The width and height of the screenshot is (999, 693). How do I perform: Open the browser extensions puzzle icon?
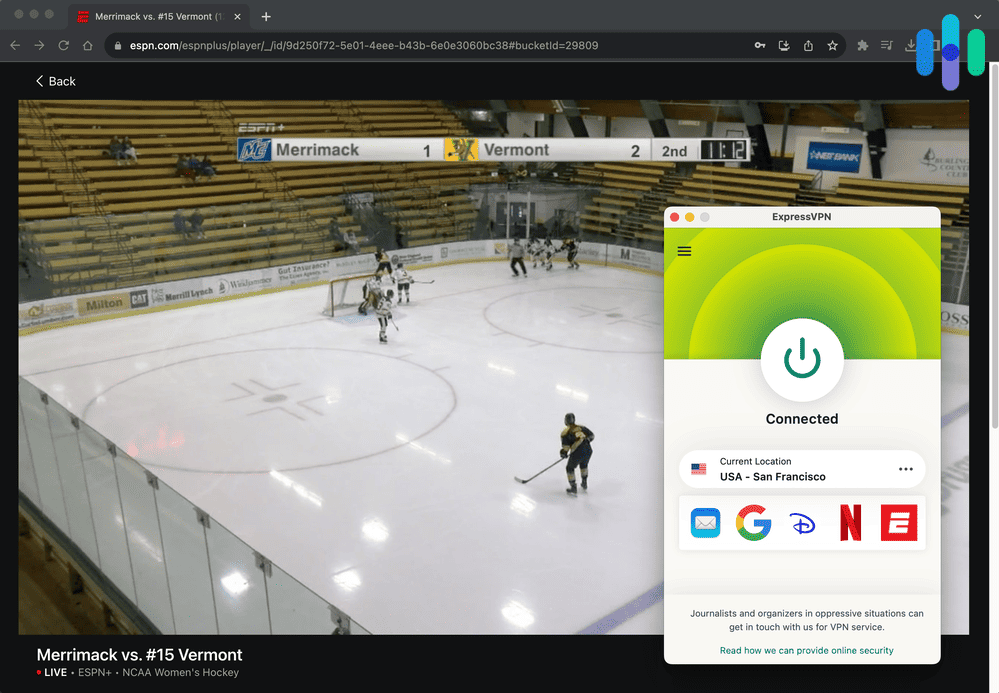[864, 45]
